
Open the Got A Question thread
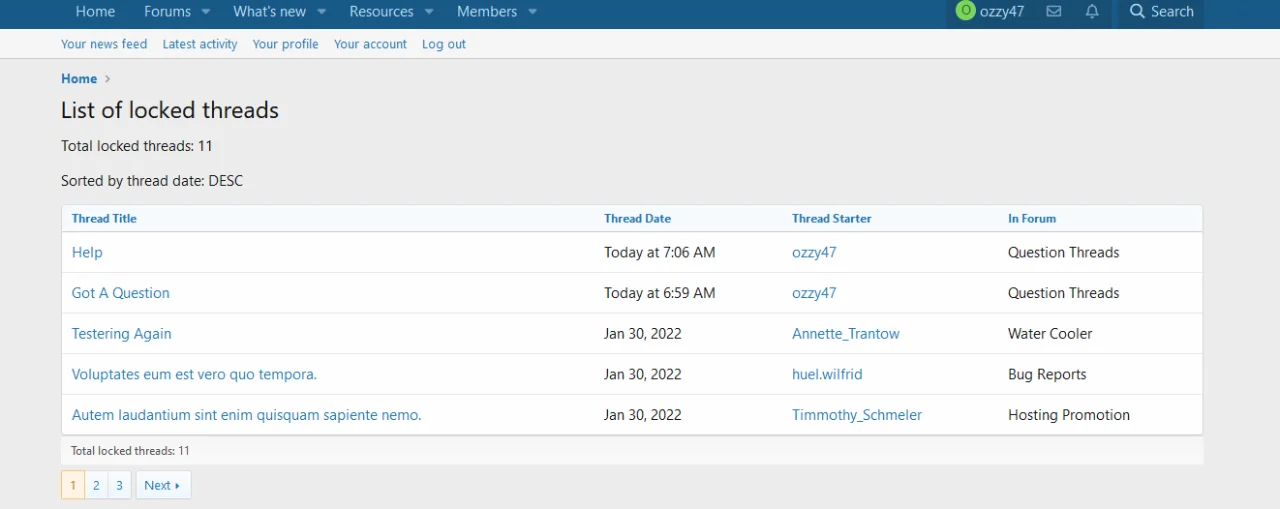[x=121, y=293]
